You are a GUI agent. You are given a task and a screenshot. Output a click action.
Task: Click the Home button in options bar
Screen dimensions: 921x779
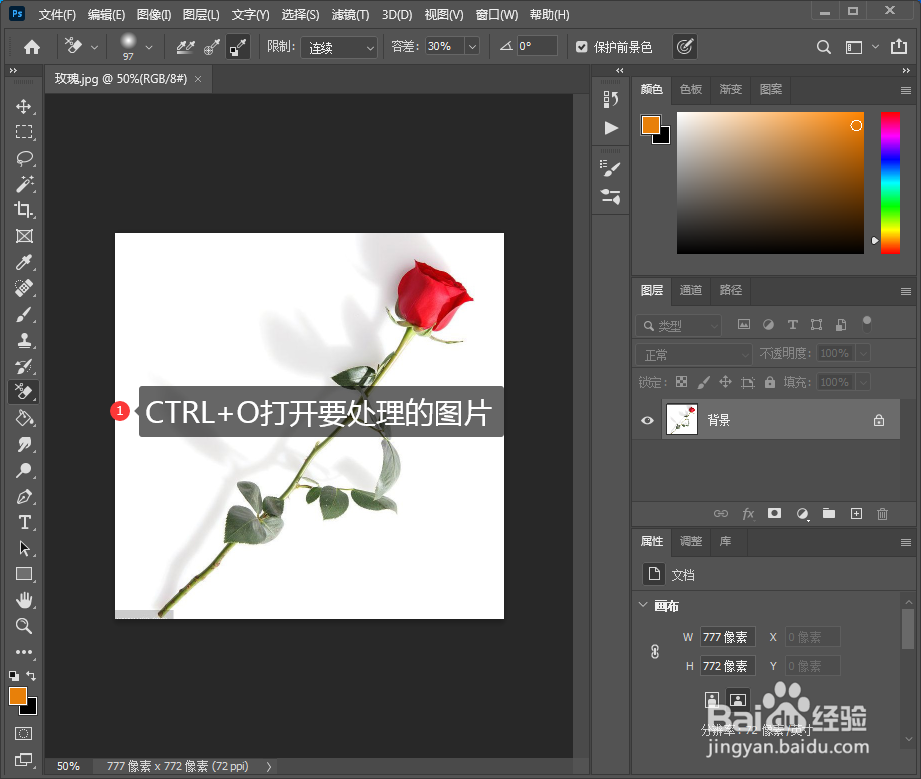(32, 47)
